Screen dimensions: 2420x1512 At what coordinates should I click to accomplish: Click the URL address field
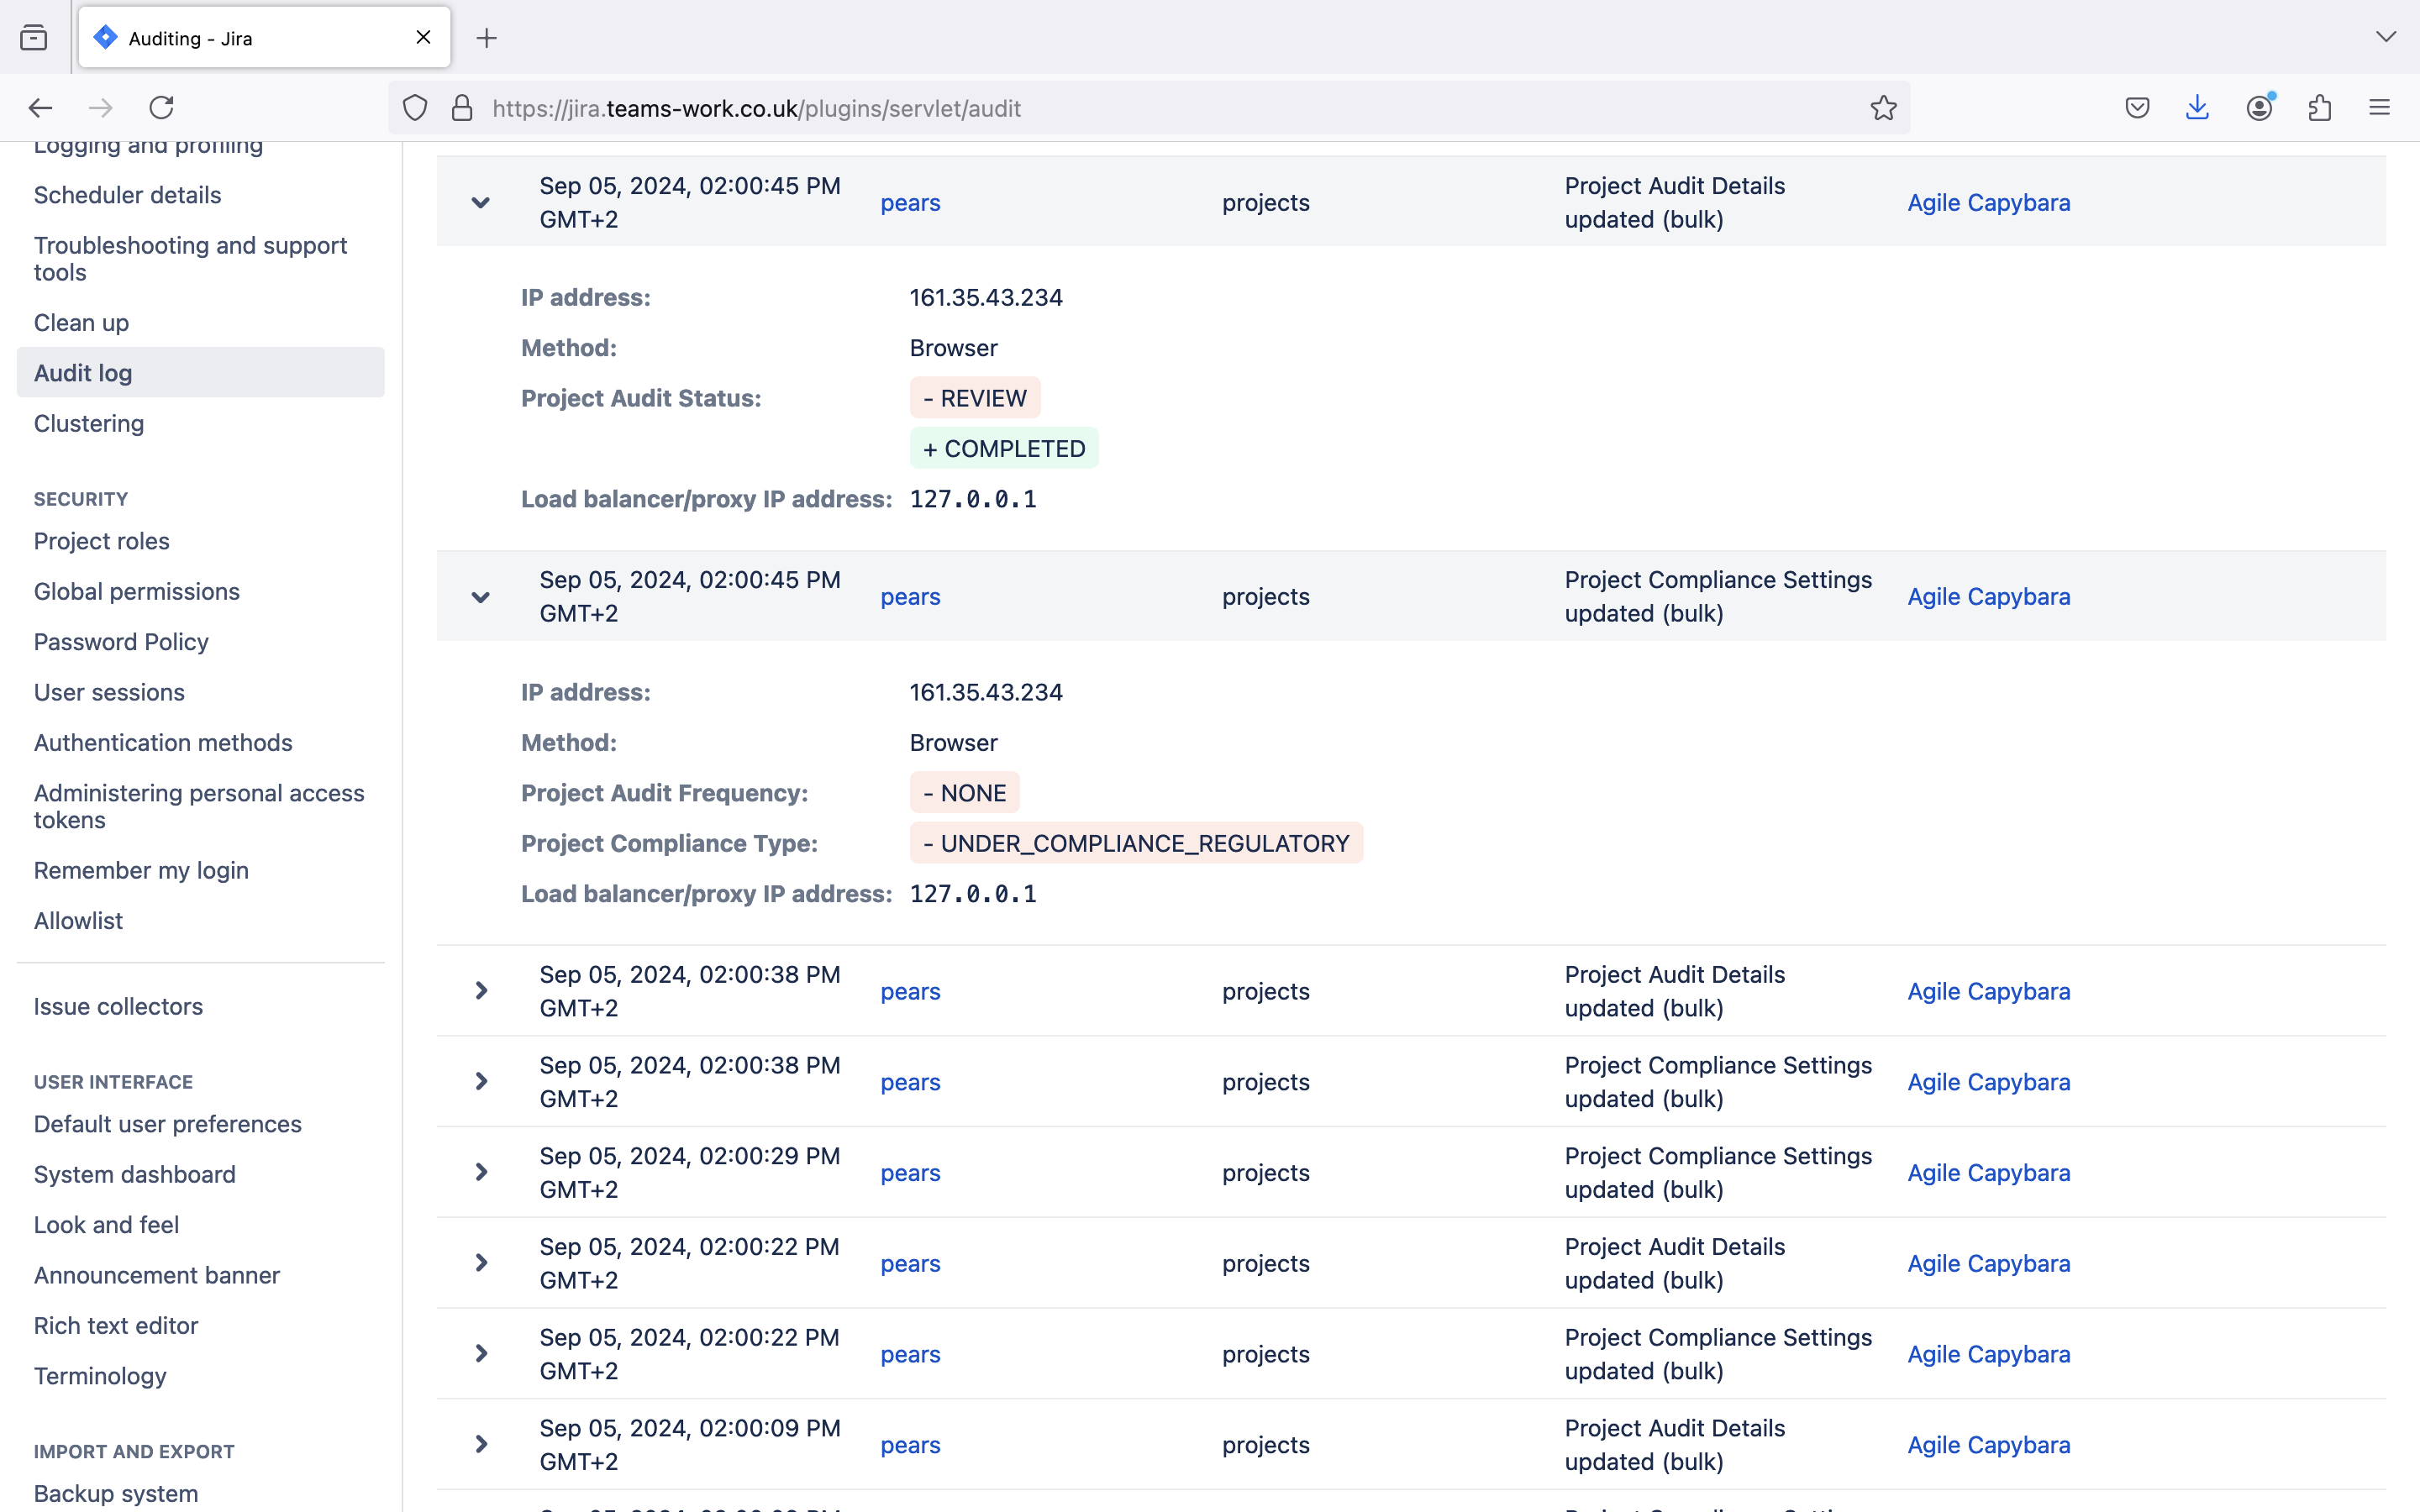coord(1150,108)
